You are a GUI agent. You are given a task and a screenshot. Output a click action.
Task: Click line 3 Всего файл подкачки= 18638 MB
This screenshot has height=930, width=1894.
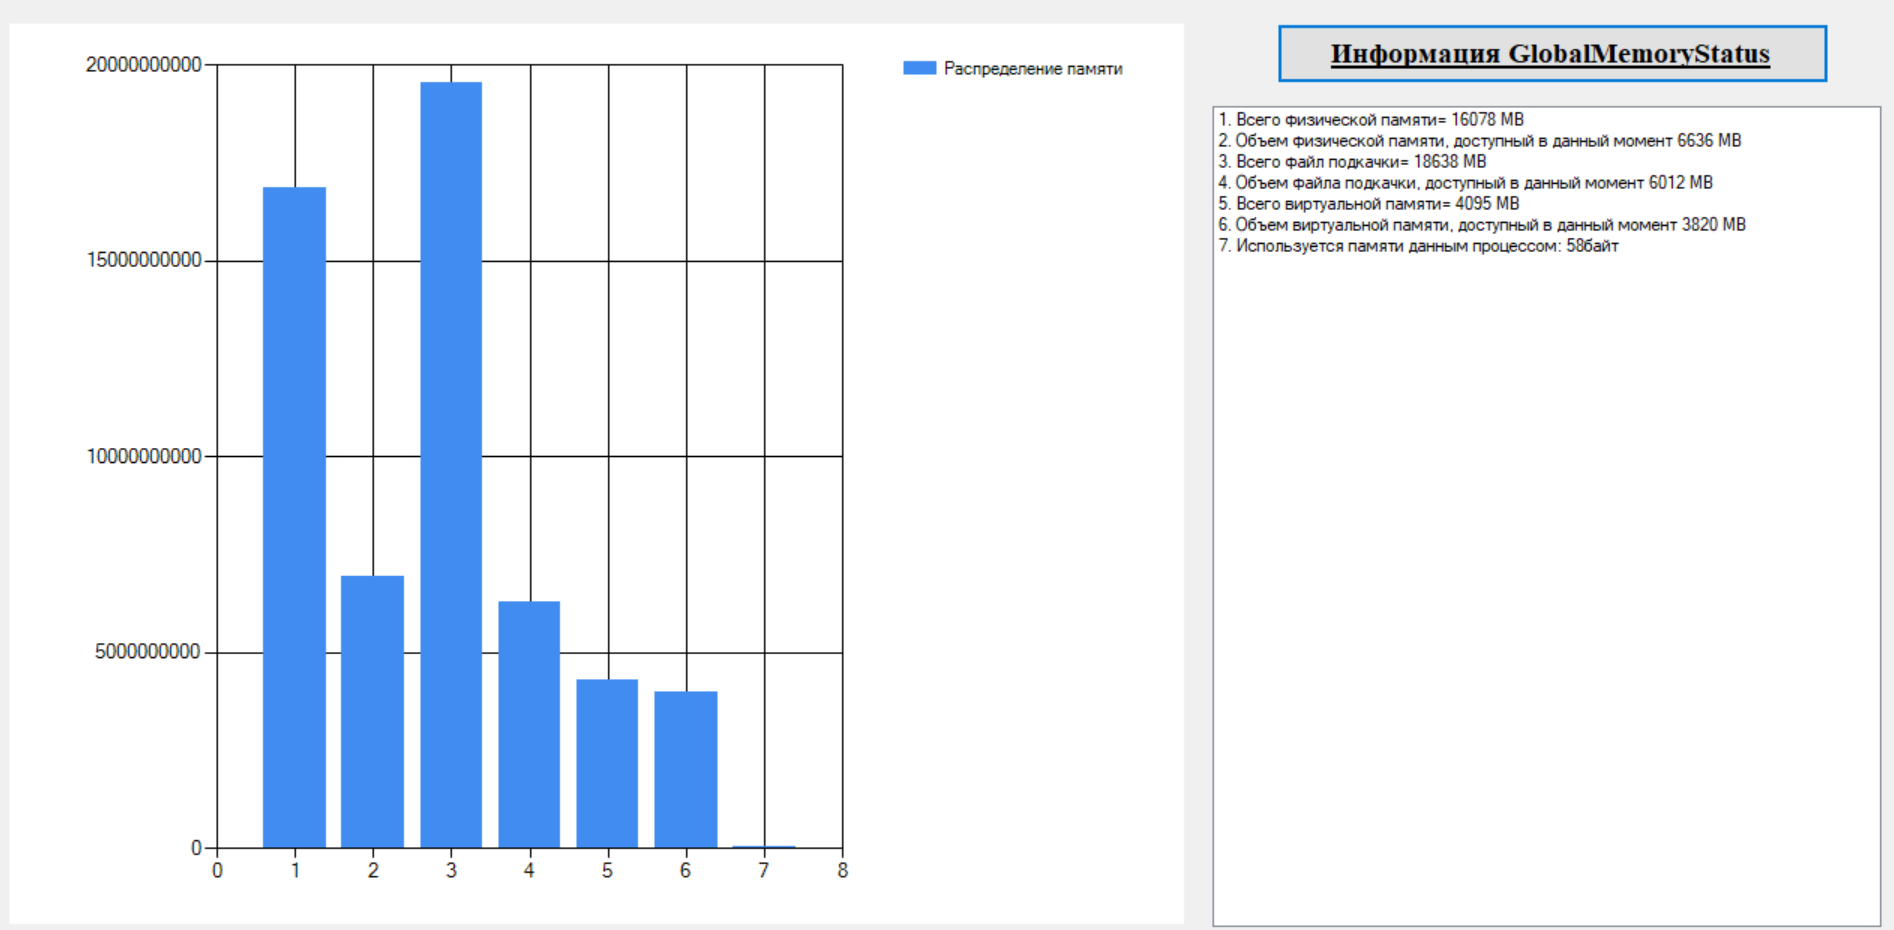1352,162
